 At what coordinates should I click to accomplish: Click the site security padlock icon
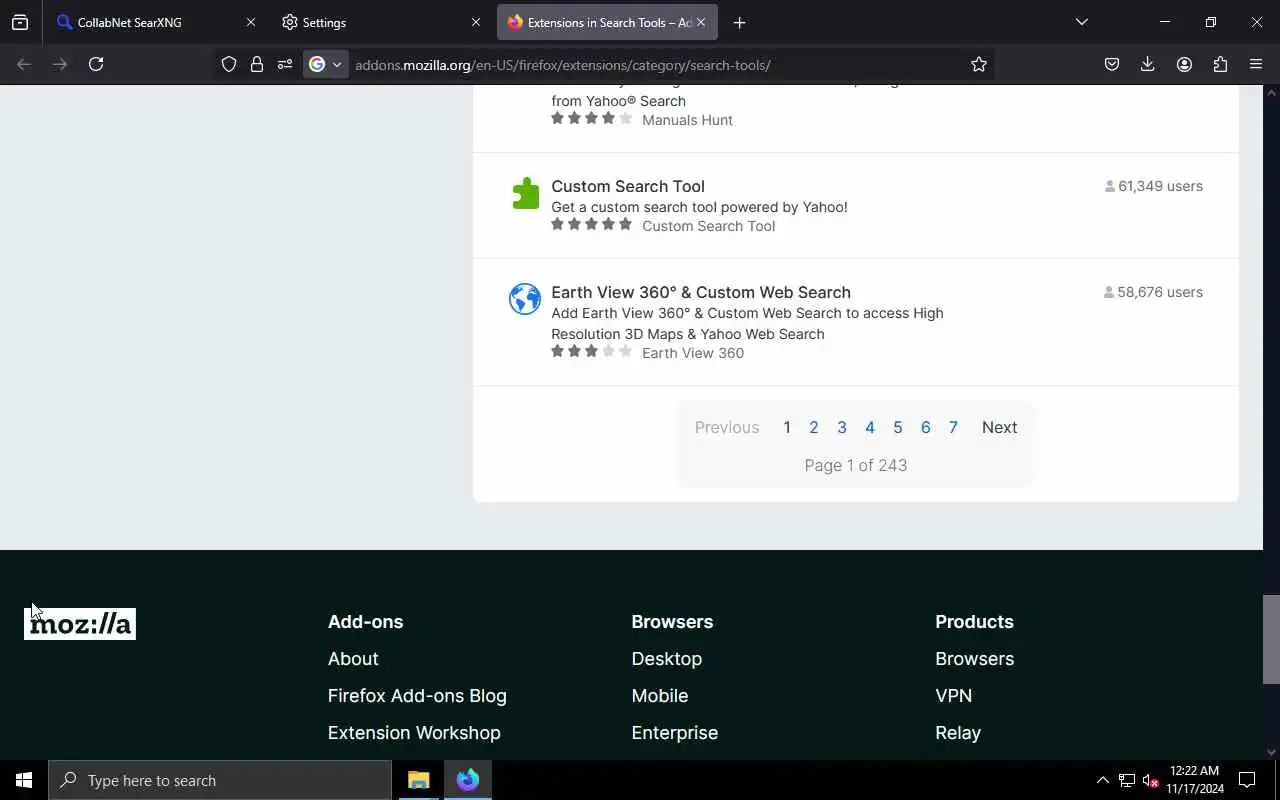[x=257, y=64]
